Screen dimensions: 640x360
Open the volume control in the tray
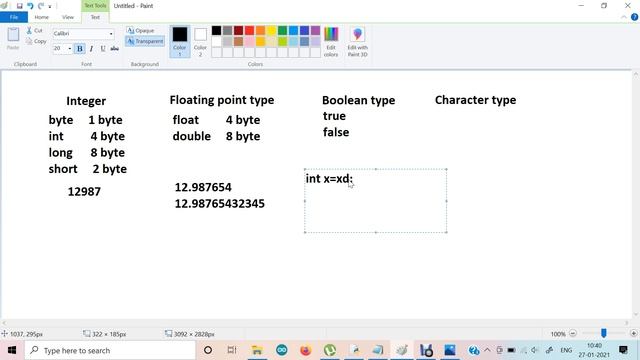535,350
